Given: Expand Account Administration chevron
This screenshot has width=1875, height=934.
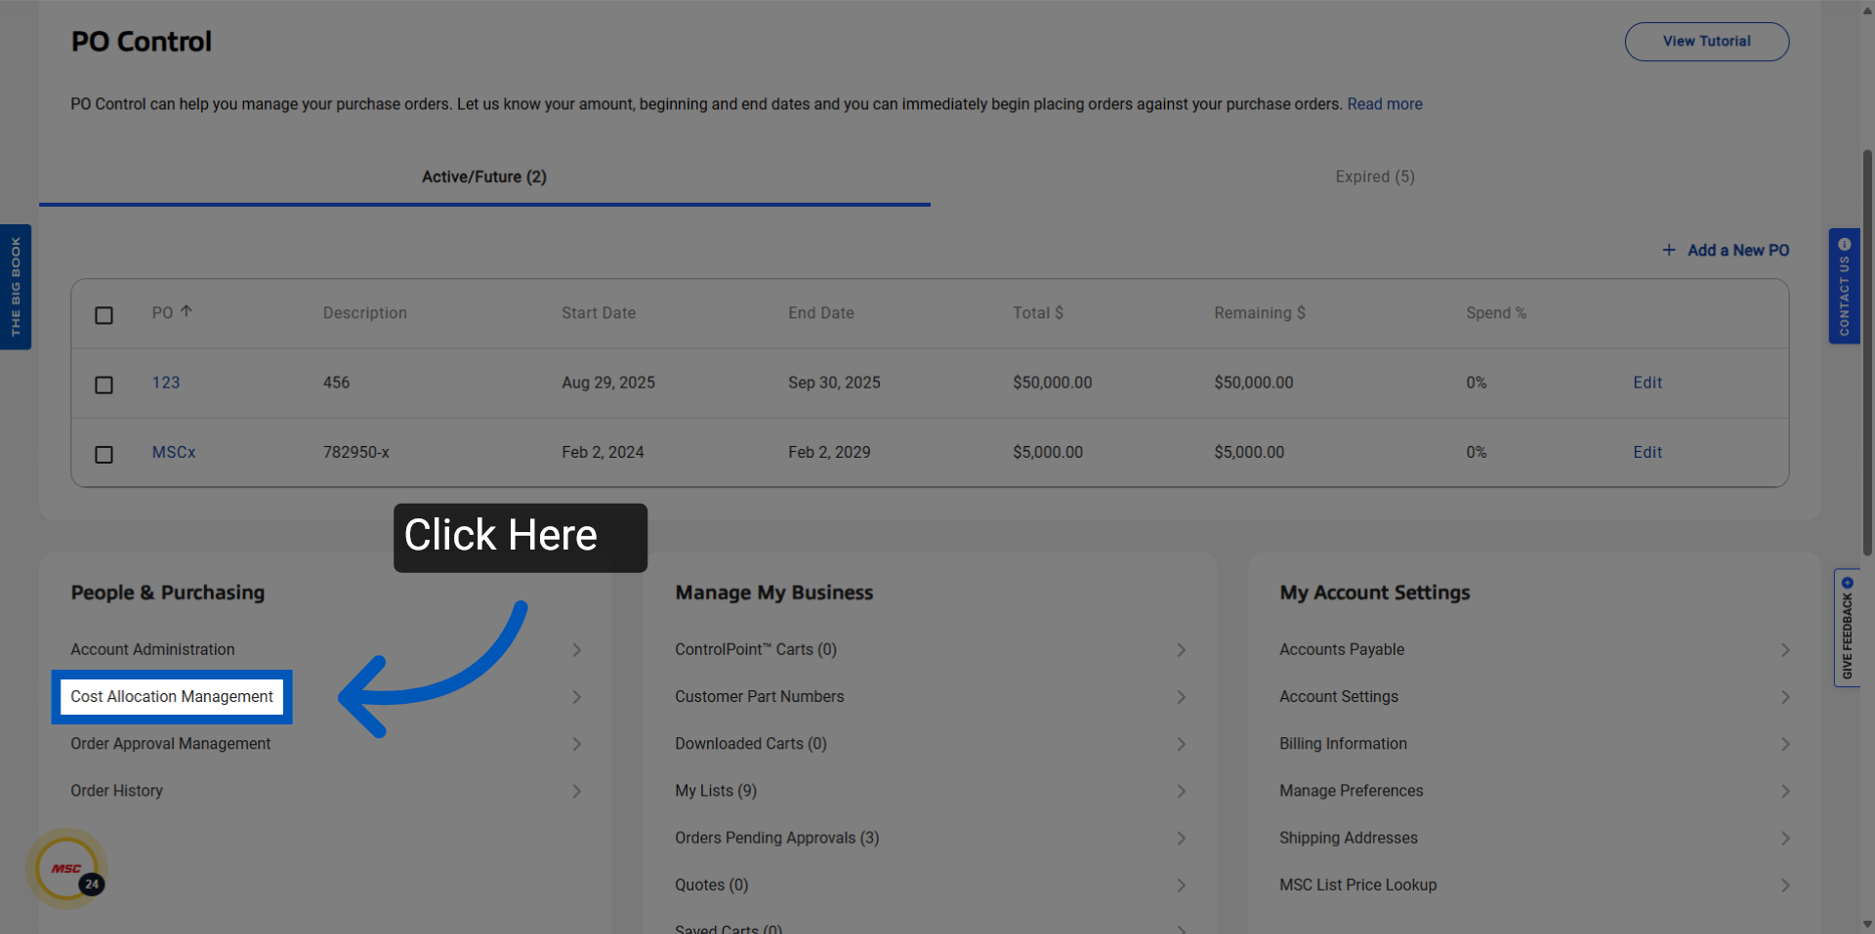Looking at the screenshot, I should coord(577,650).
